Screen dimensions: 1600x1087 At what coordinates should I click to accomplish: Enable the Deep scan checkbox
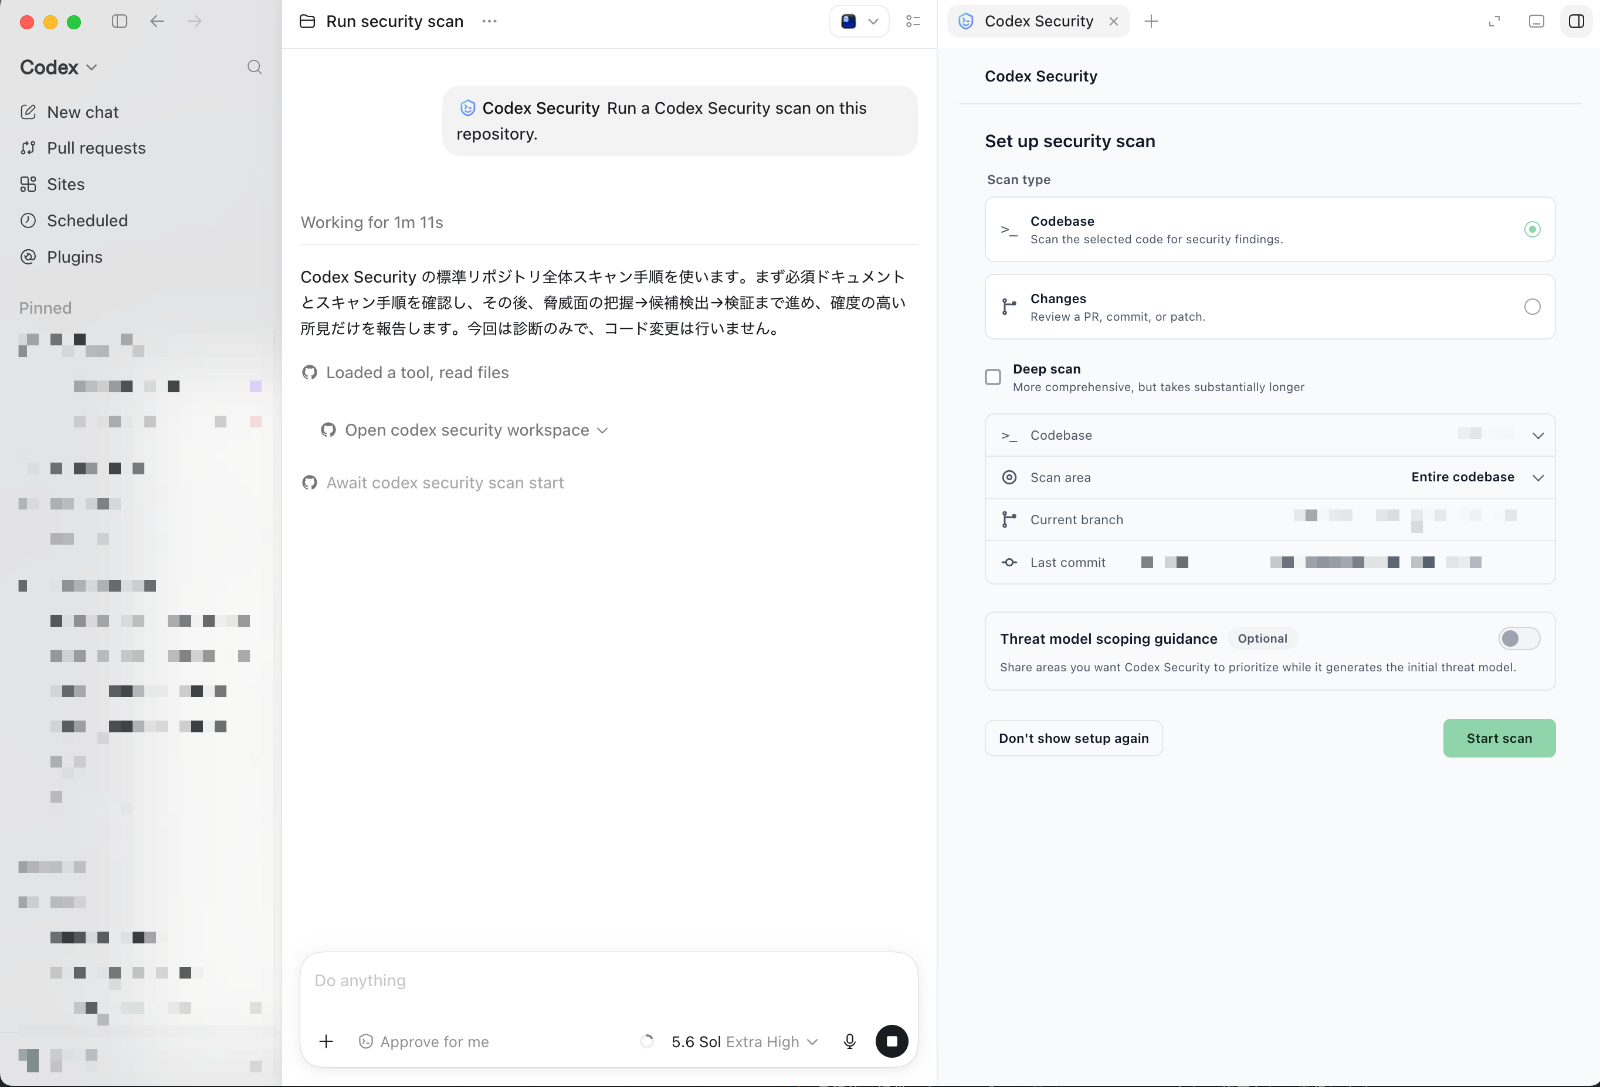tap(993, 377)
